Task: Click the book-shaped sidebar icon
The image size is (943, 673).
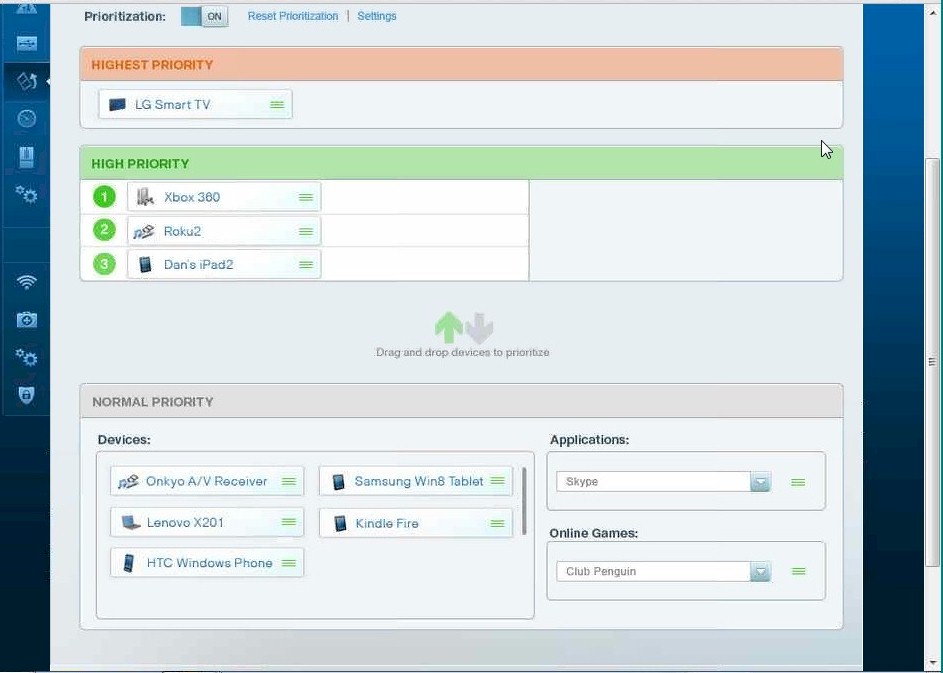Action: click(x=26, y=157)
